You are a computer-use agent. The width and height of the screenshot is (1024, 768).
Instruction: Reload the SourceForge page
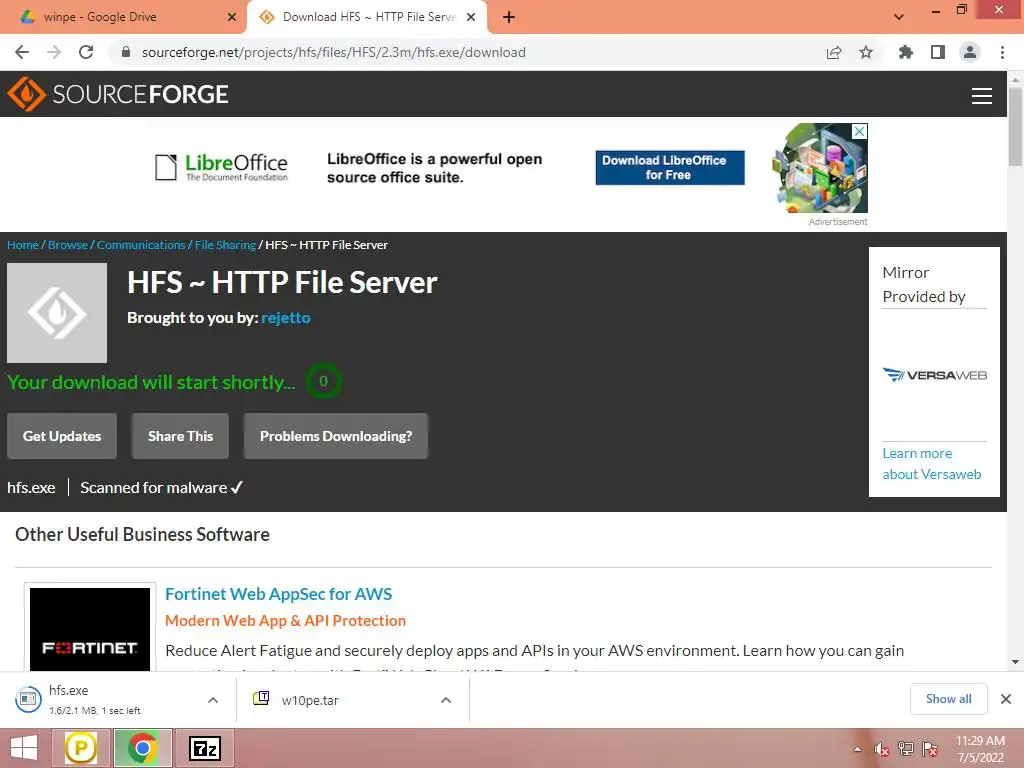[86, 52]
